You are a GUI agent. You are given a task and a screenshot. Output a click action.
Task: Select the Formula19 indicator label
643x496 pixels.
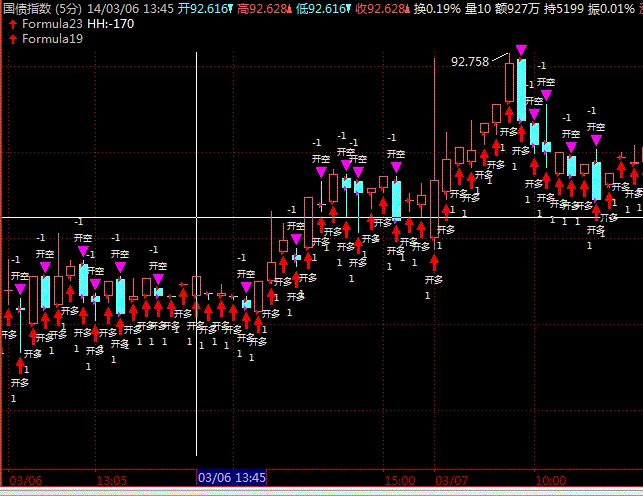[52, 39]
